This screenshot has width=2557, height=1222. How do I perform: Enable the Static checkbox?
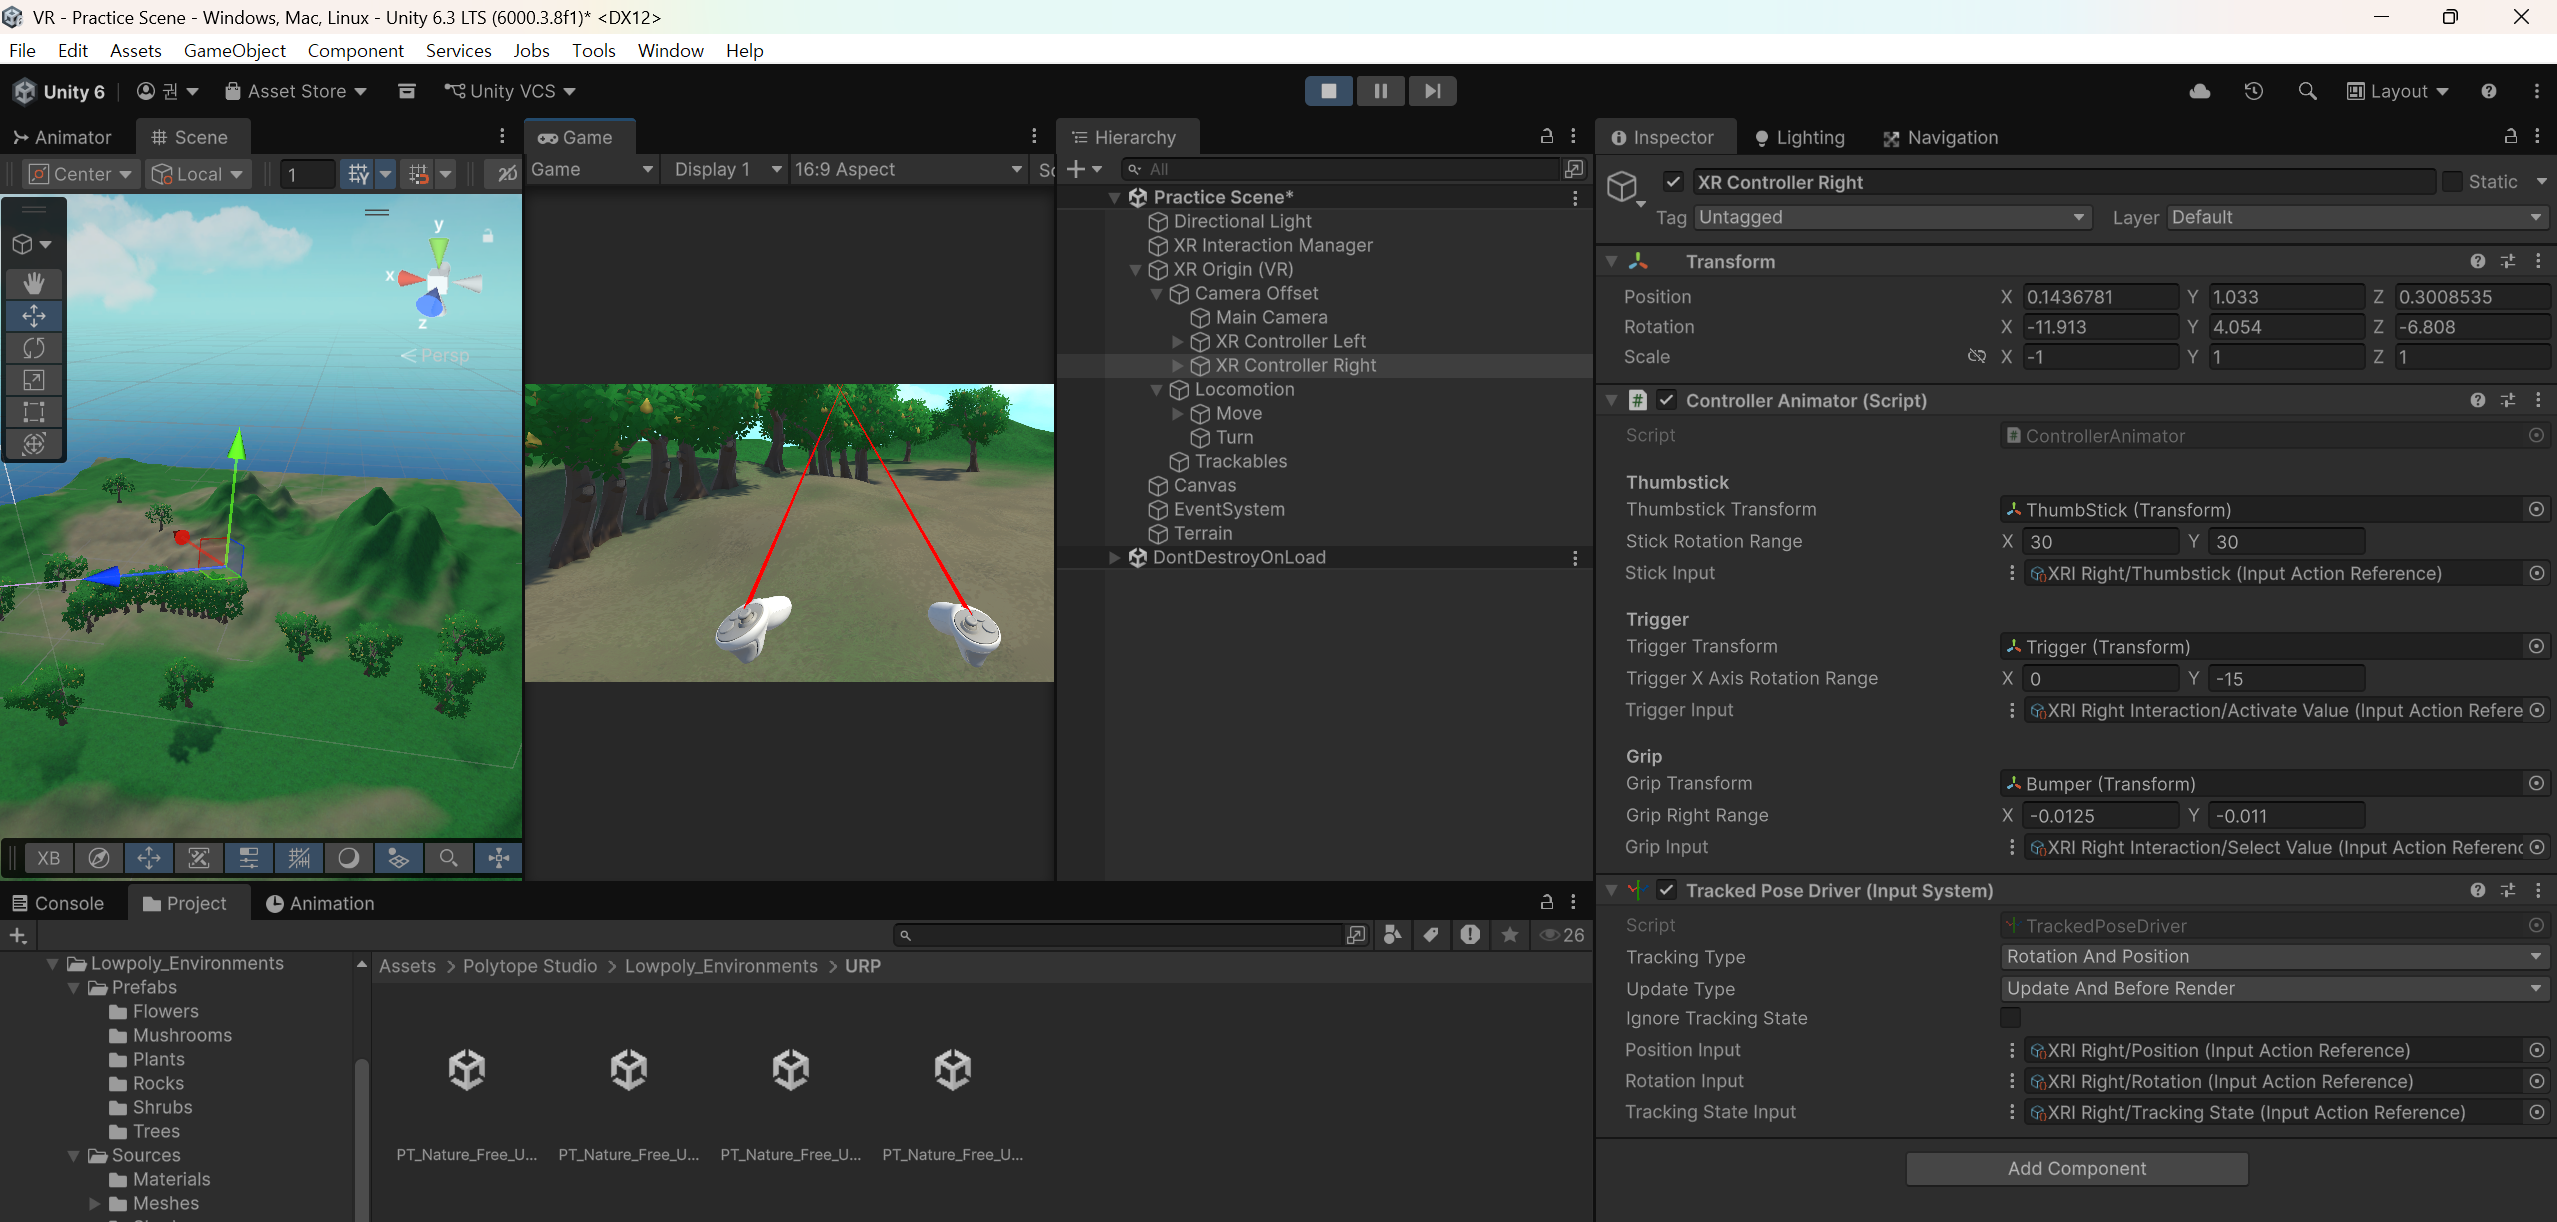(2452, 182)
